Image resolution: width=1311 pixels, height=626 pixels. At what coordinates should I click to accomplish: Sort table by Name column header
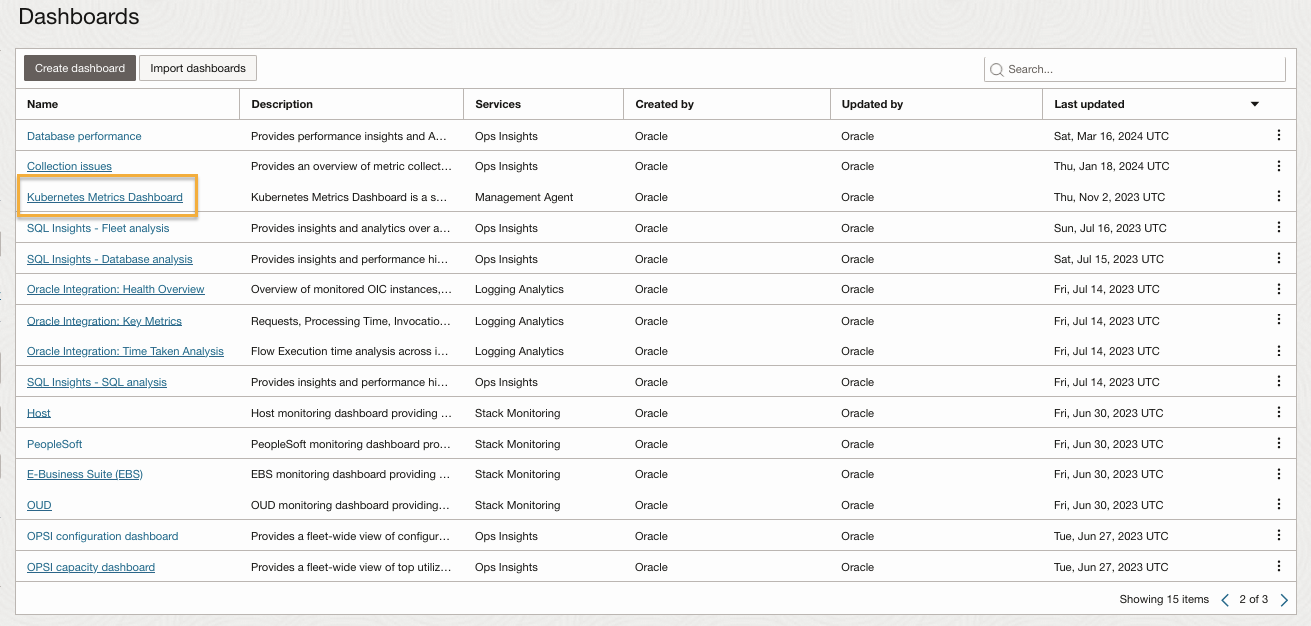tap(43, 104)
